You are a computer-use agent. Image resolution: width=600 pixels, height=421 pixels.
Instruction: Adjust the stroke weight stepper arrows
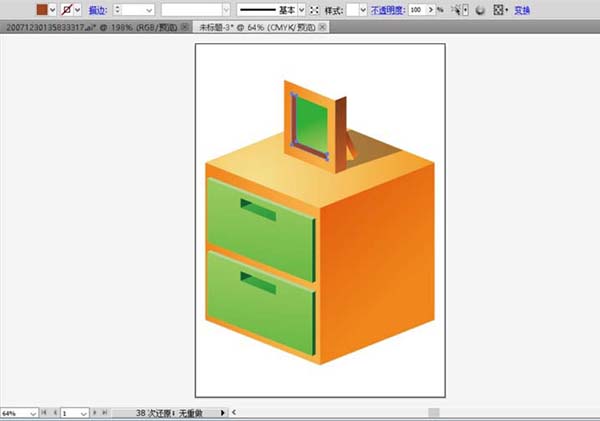point(117,10)
